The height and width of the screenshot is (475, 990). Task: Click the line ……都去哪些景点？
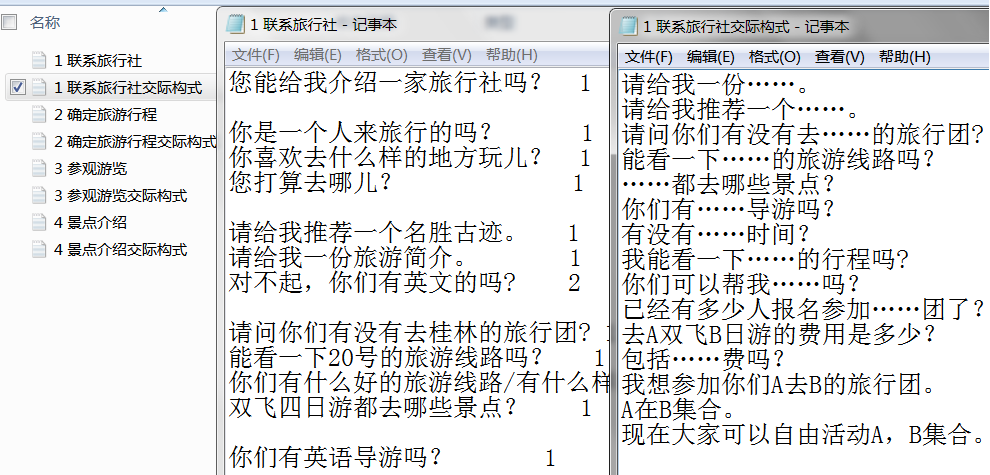[x=728, y=184]
